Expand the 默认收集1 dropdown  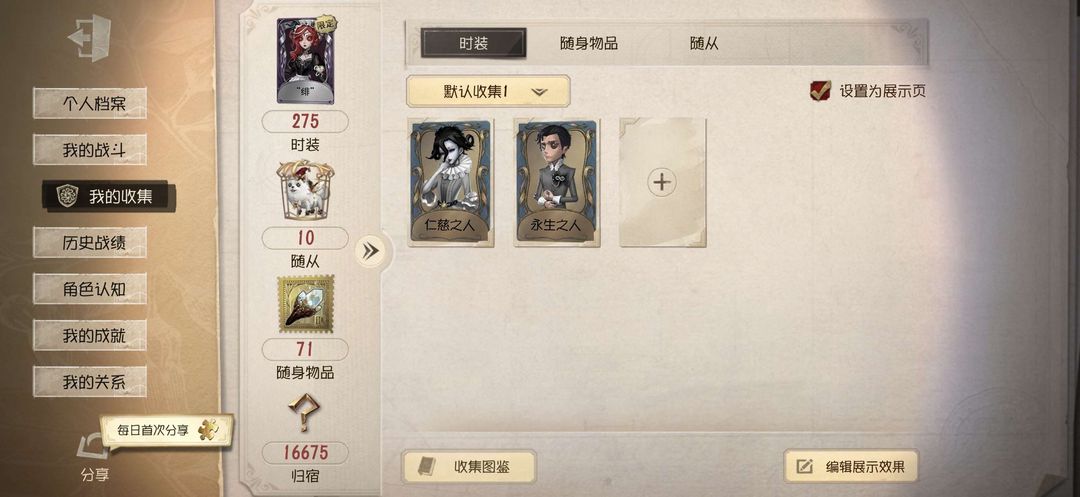pos(488,91)
